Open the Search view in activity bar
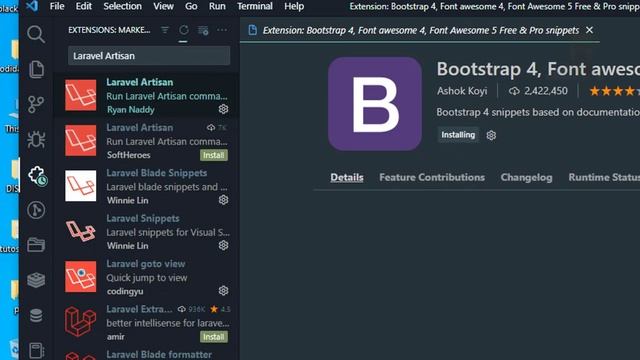This screenshot has width=640, height=360. [36, 34]
